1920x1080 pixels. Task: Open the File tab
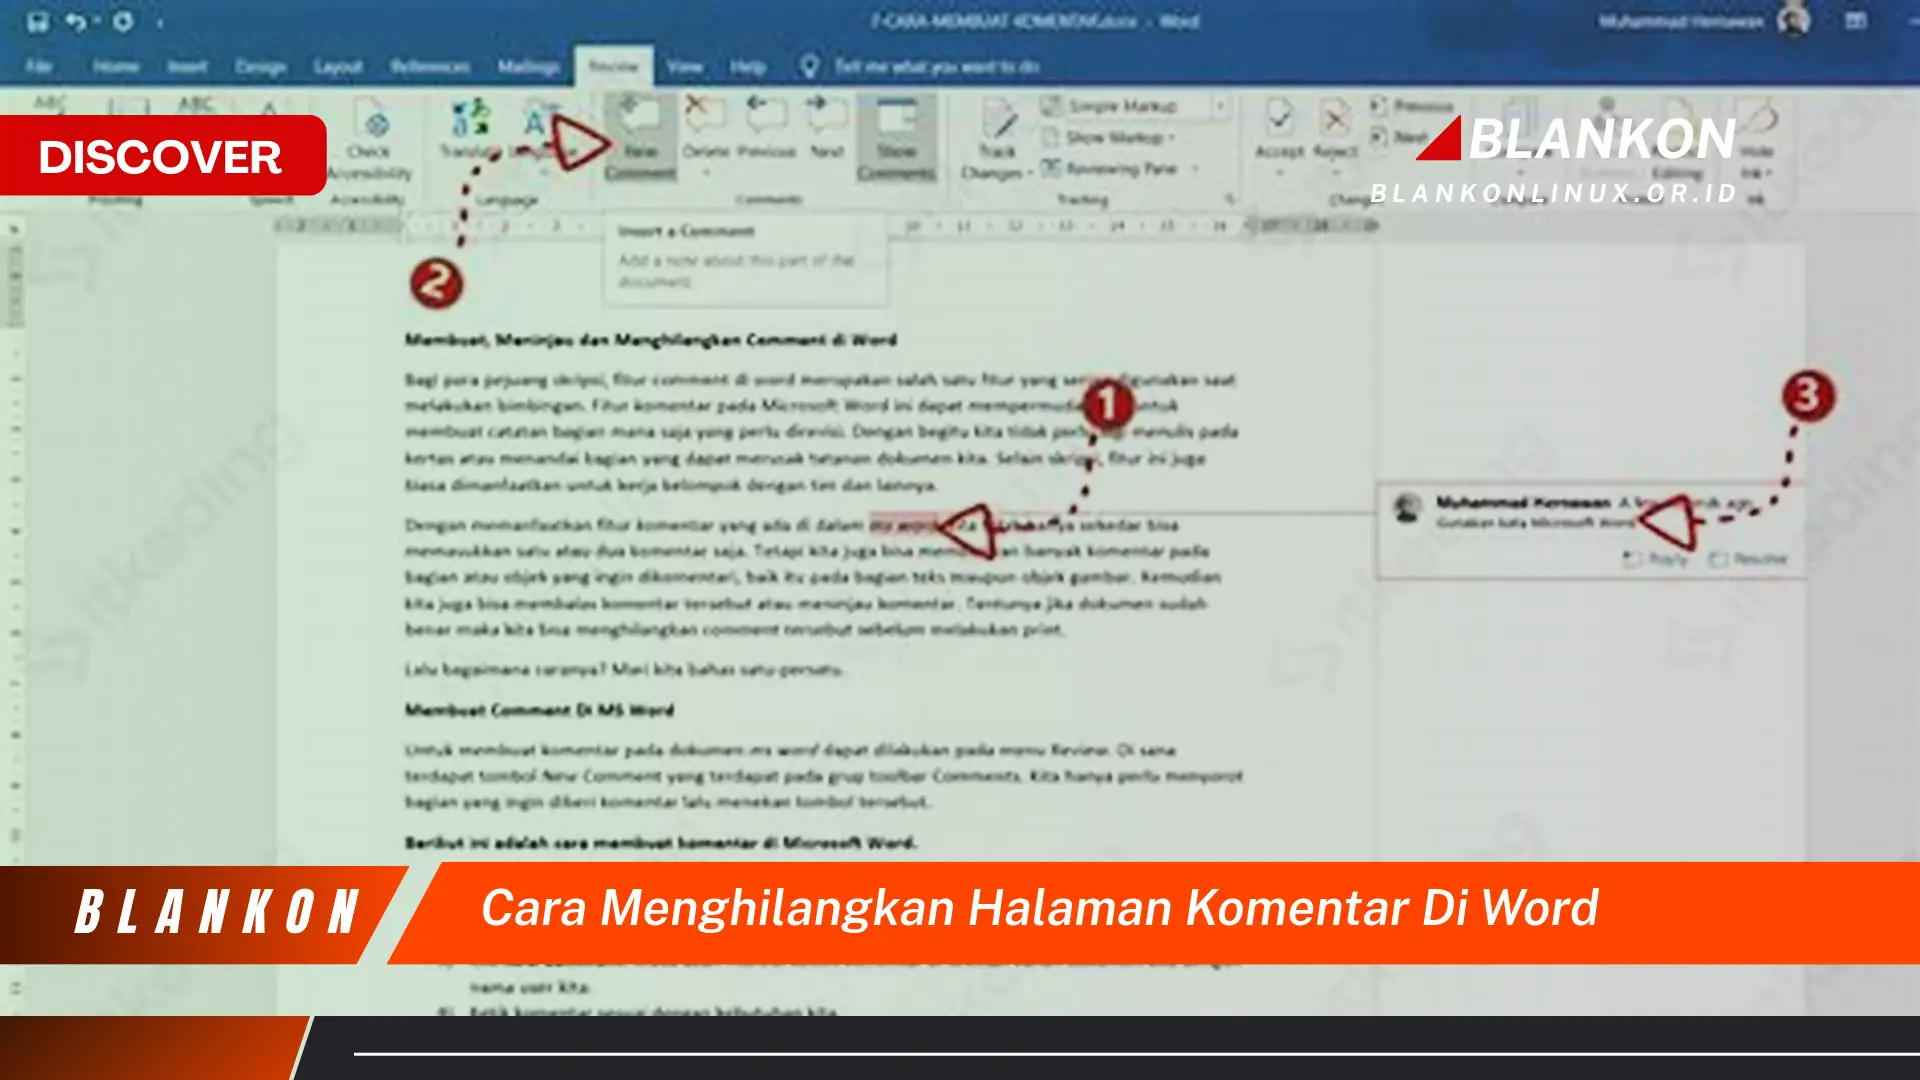[39, 66]
